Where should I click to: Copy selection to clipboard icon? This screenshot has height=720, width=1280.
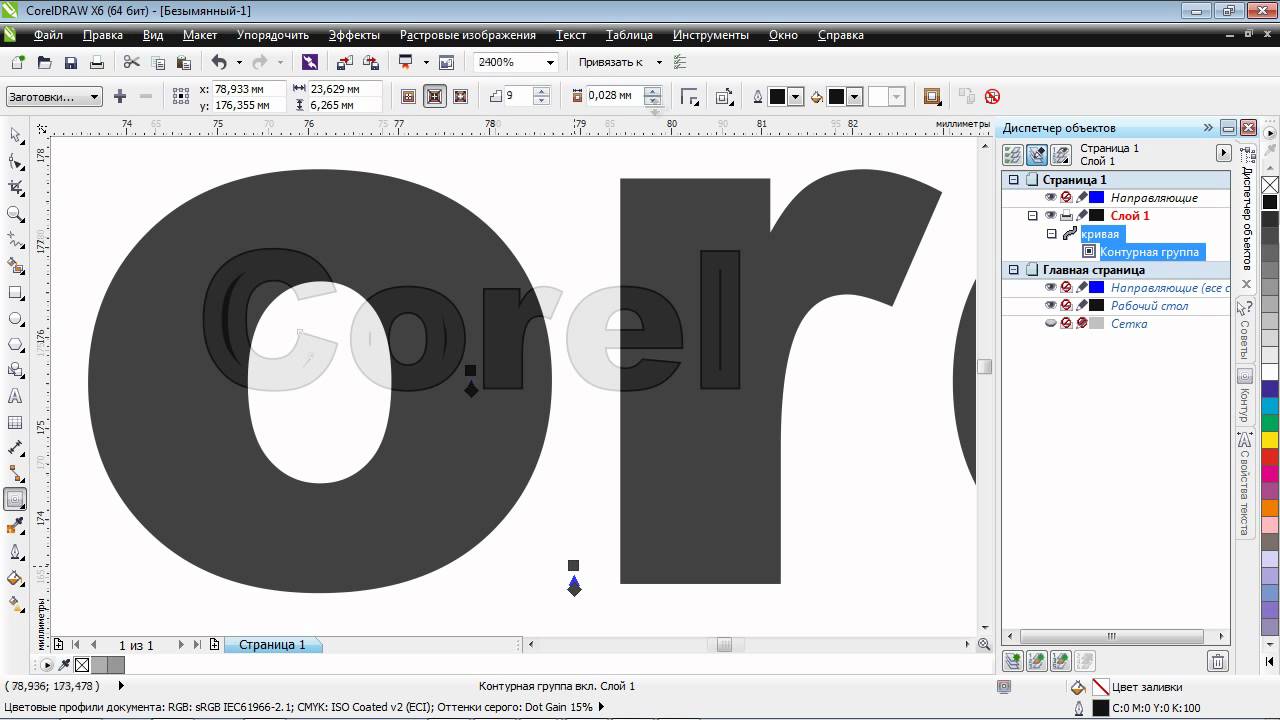[157, 62]
